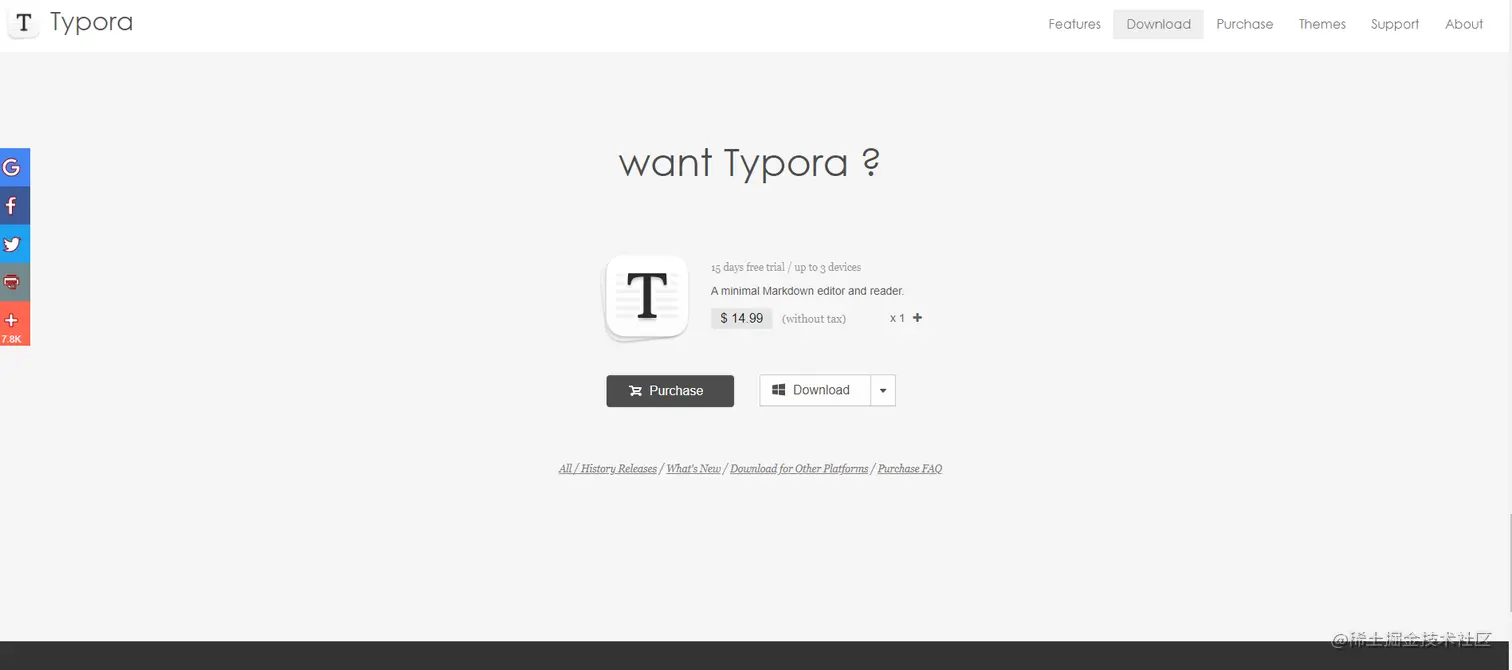1512x670 pixels.
Task: Click the 'x 1' quantity text
Action: (x=897, y=318)
